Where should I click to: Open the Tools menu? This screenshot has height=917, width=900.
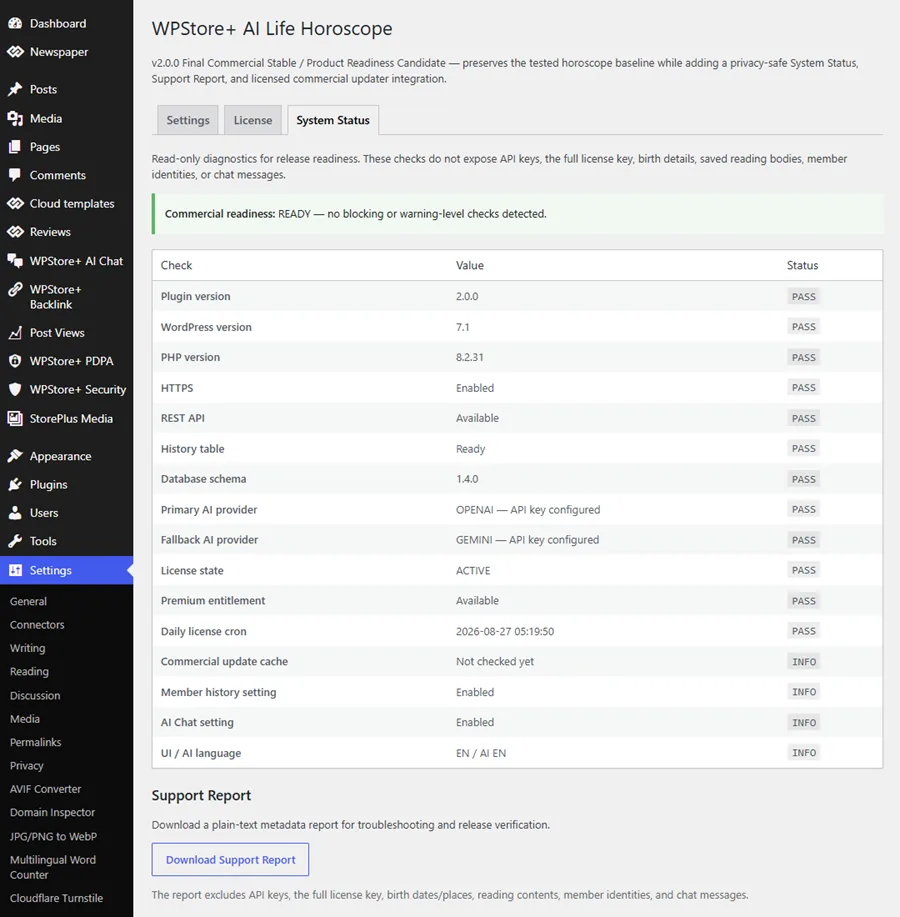67,541
